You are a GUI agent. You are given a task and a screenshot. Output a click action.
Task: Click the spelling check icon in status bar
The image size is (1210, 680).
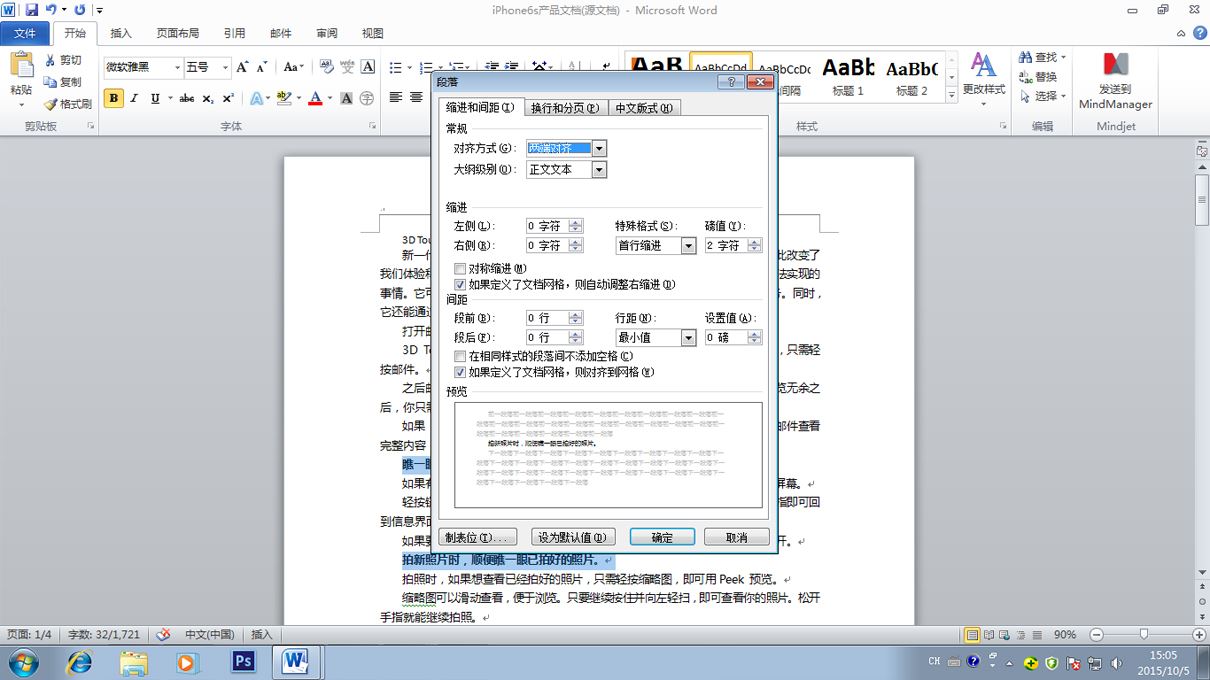(164, 634)
